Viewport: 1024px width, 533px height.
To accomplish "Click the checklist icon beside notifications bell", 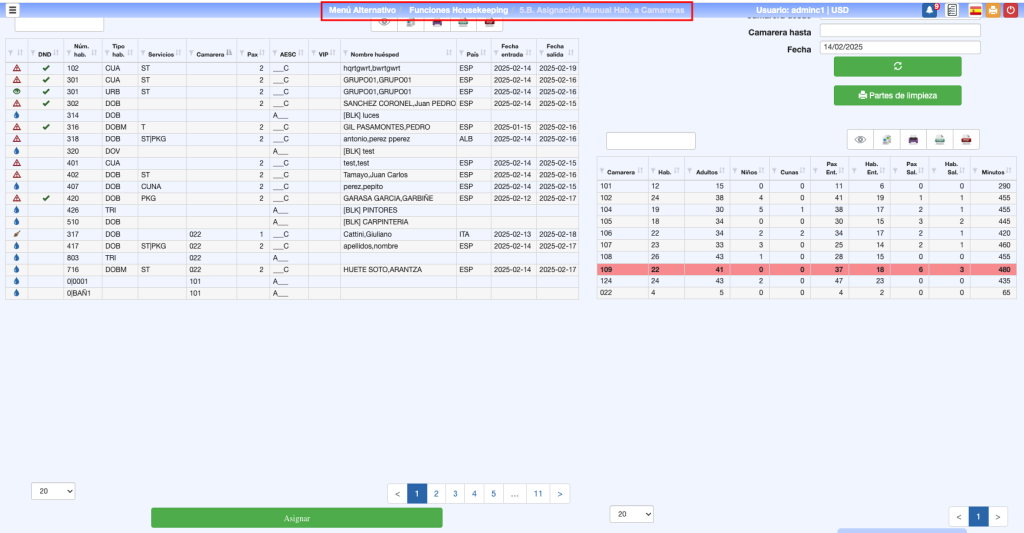I will coord(952,10).
